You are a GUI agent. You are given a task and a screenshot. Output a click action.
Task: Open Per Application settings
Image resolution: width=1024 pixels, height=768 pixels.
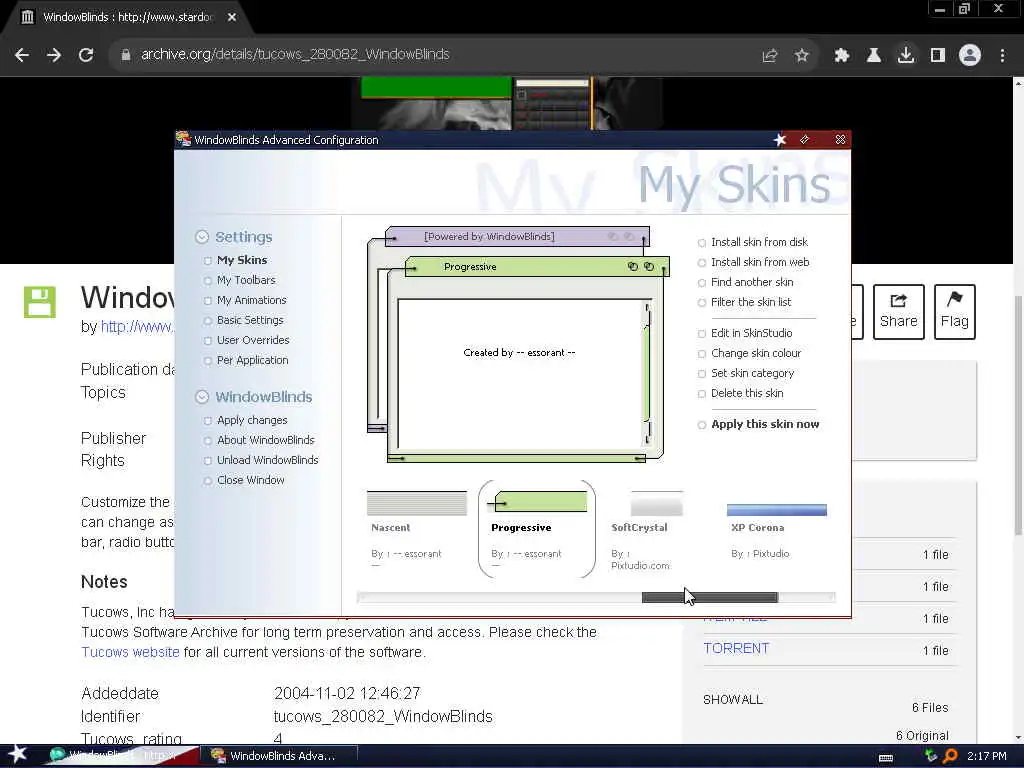(x=252, y=360)
